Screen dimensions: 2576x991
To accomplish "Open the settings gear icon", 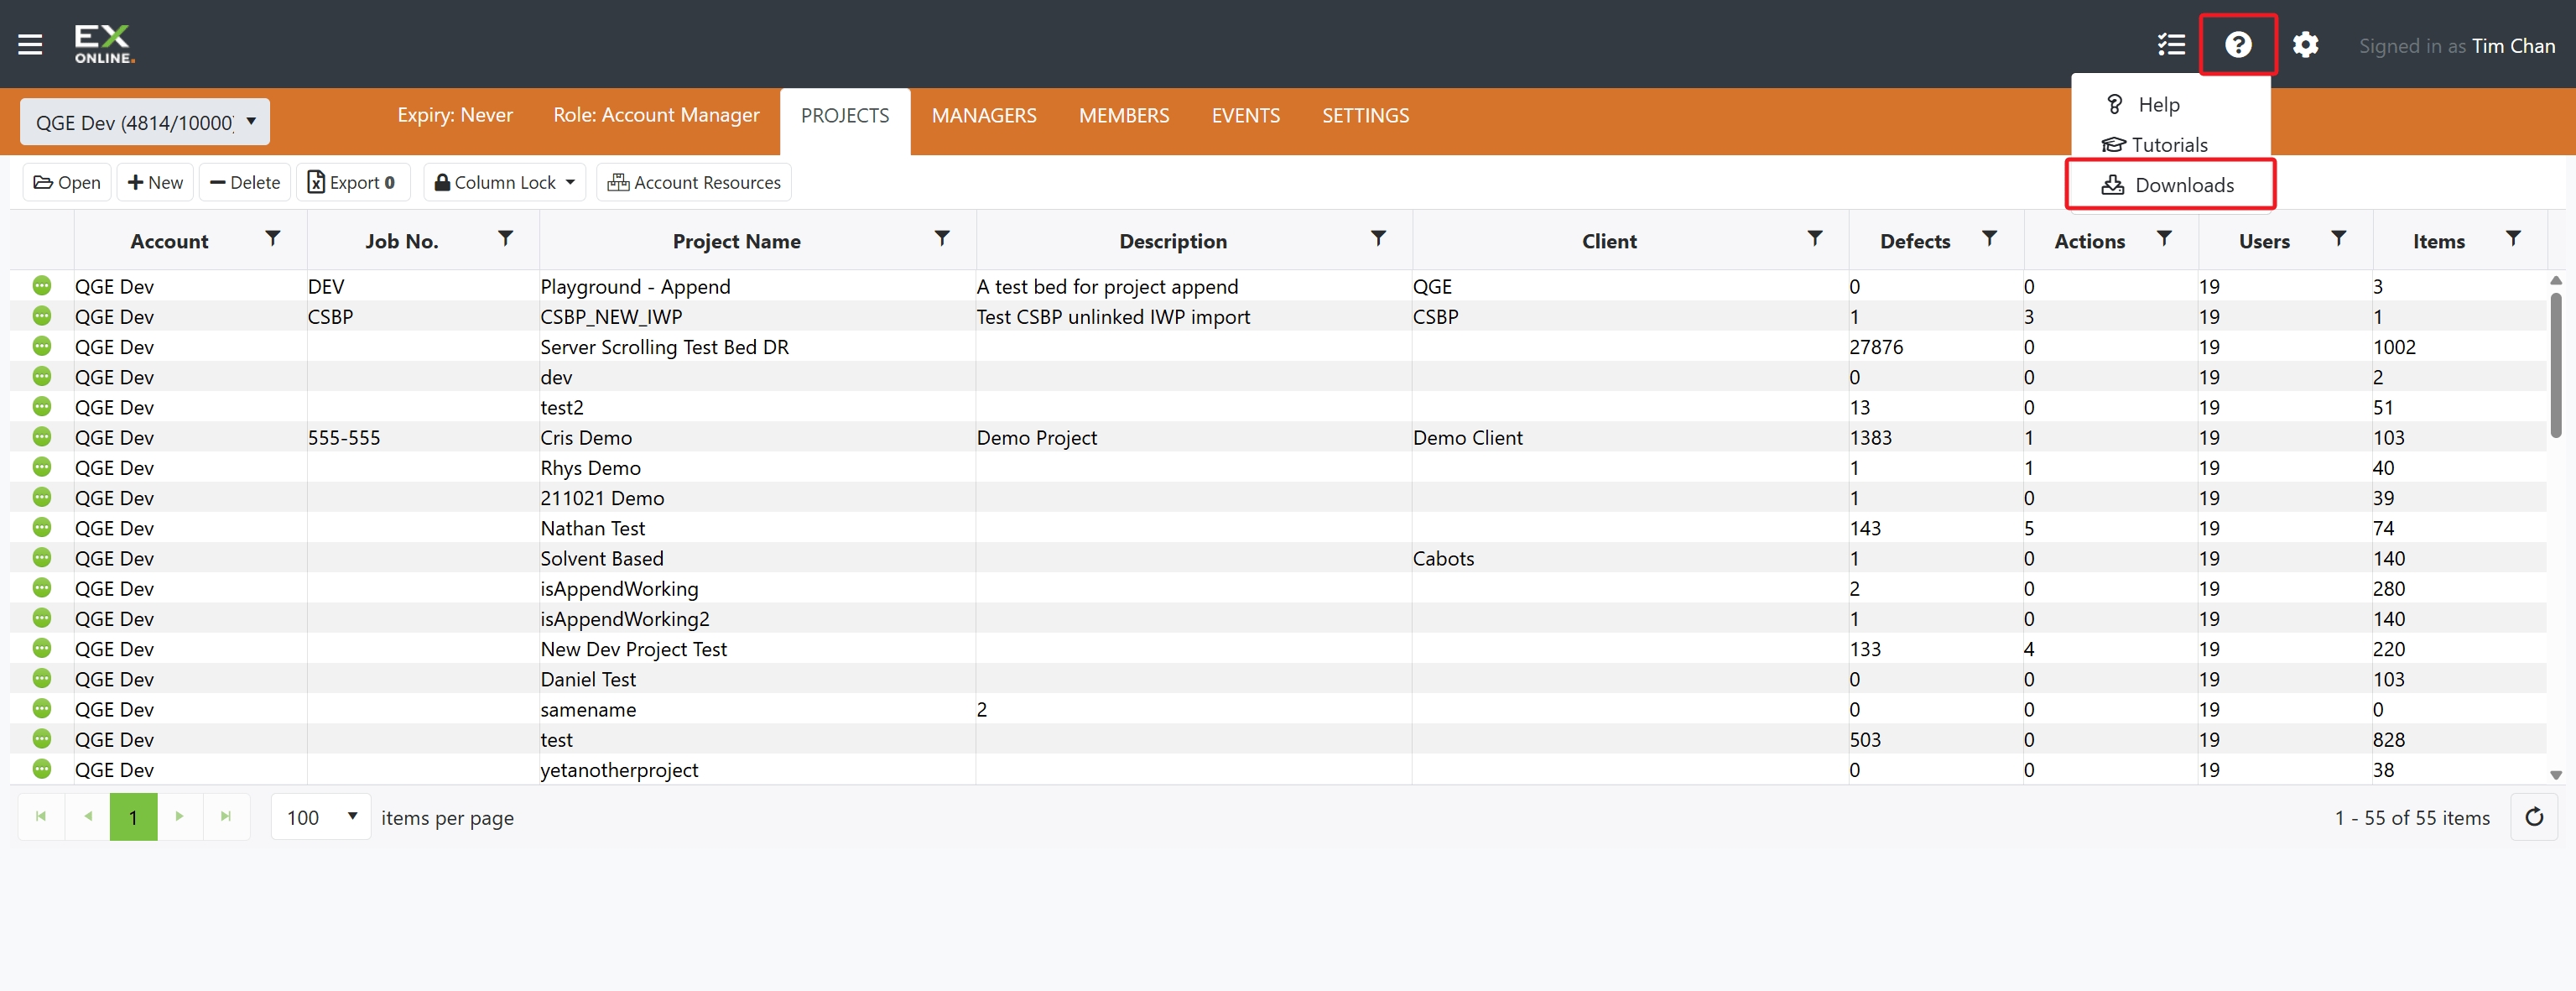I will tap(2305, 45).
